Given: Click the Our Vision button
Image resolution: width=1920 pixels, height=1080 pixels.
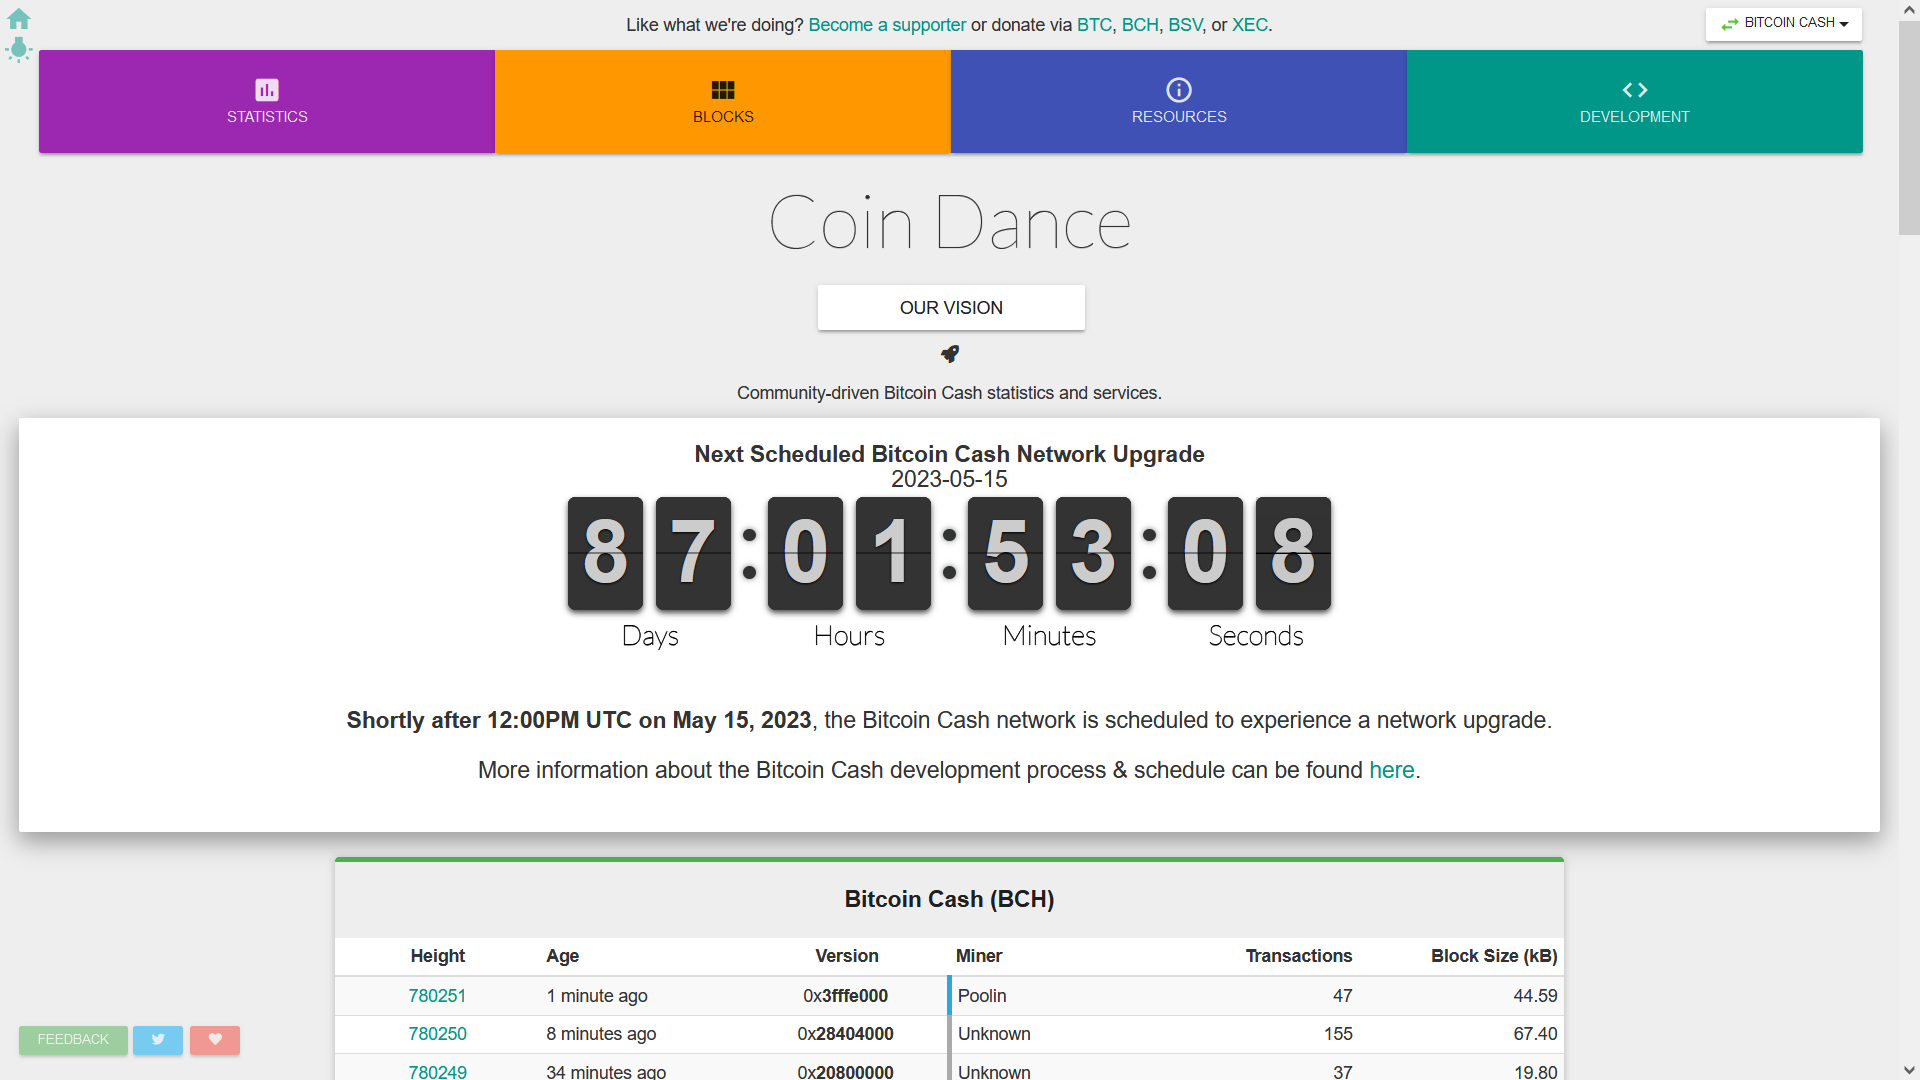Looking at the screenshot, I should coord(951,308).
